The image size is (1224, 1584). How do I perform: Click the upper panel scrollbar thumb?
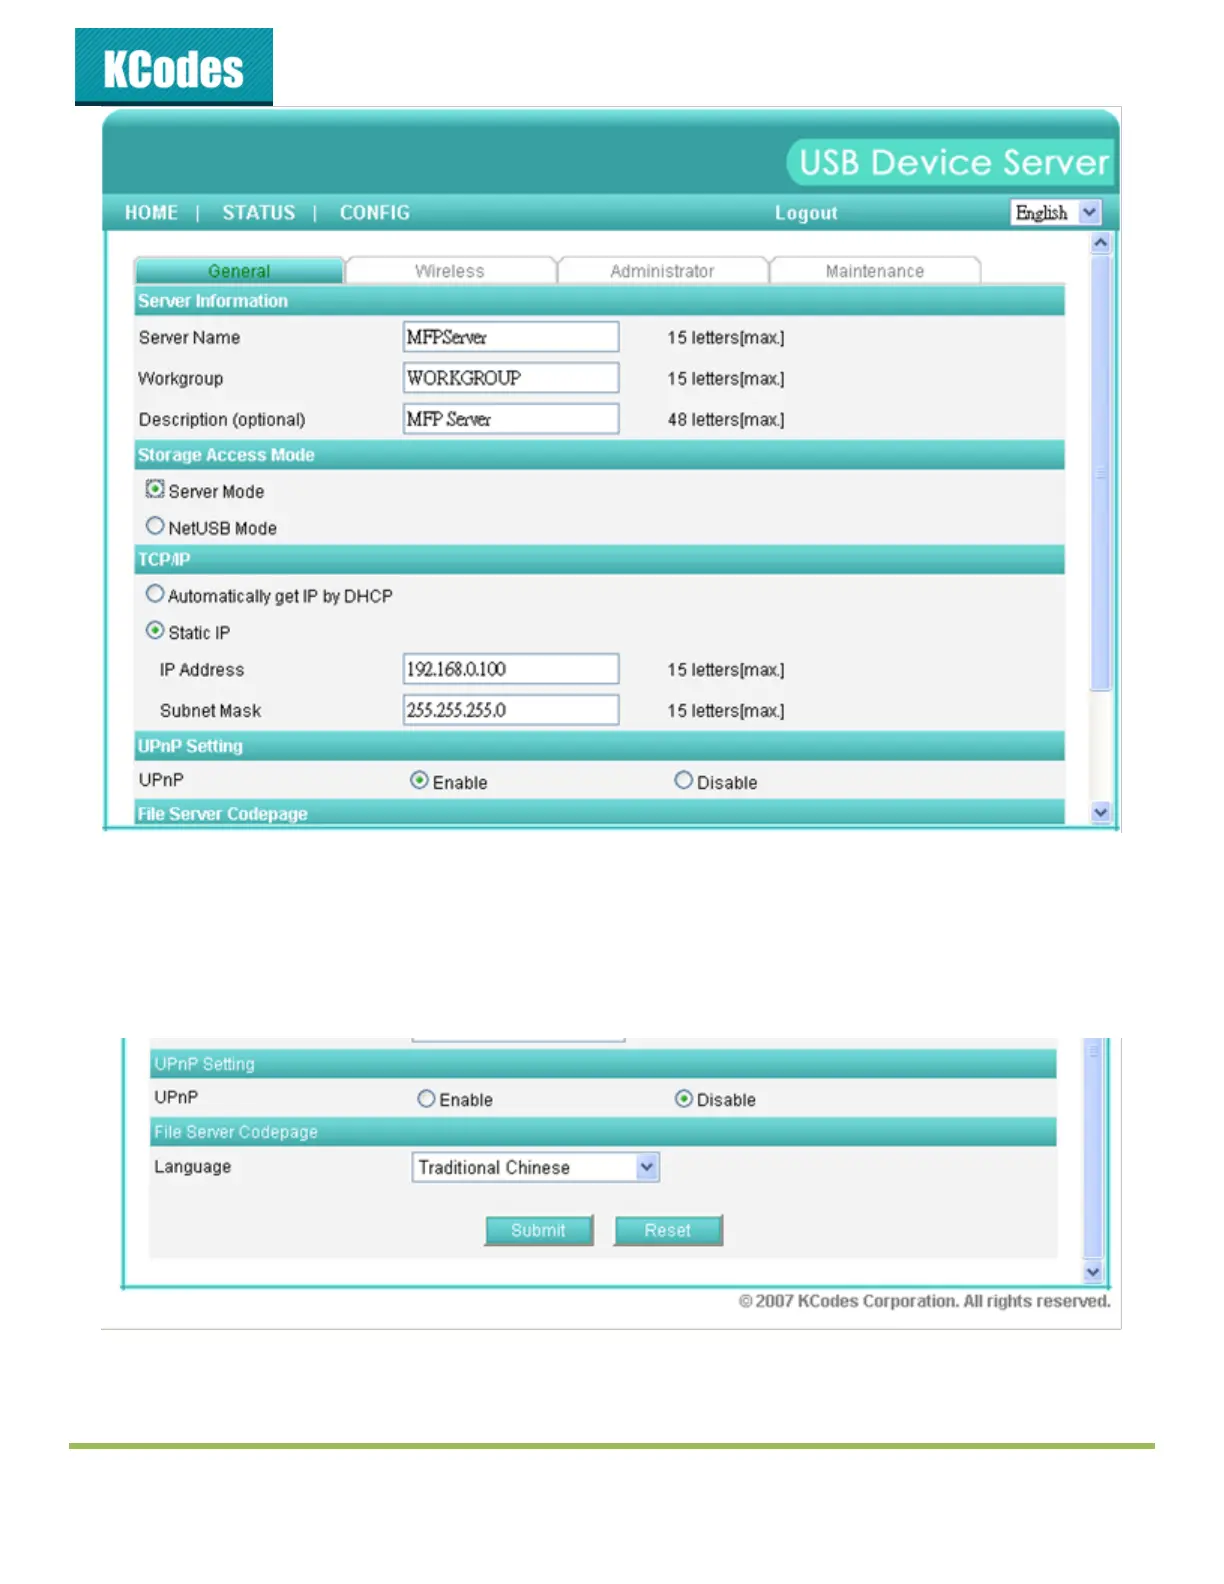1101,473
